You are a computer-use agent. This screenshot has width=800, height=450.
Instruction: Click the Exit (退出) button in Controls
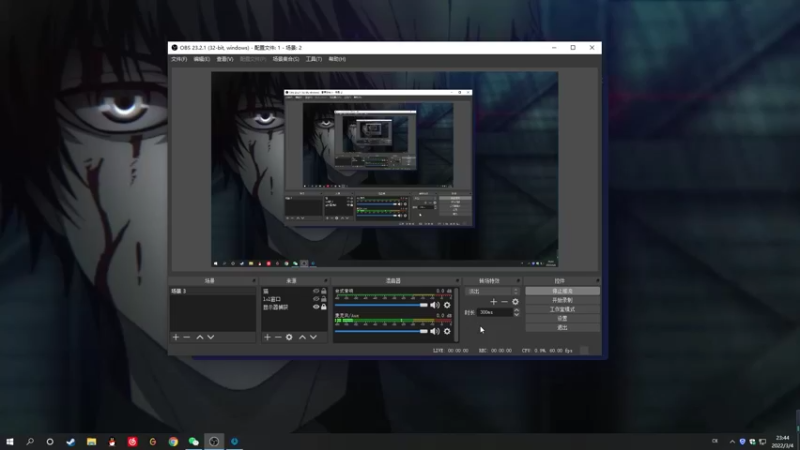[562, 328]
